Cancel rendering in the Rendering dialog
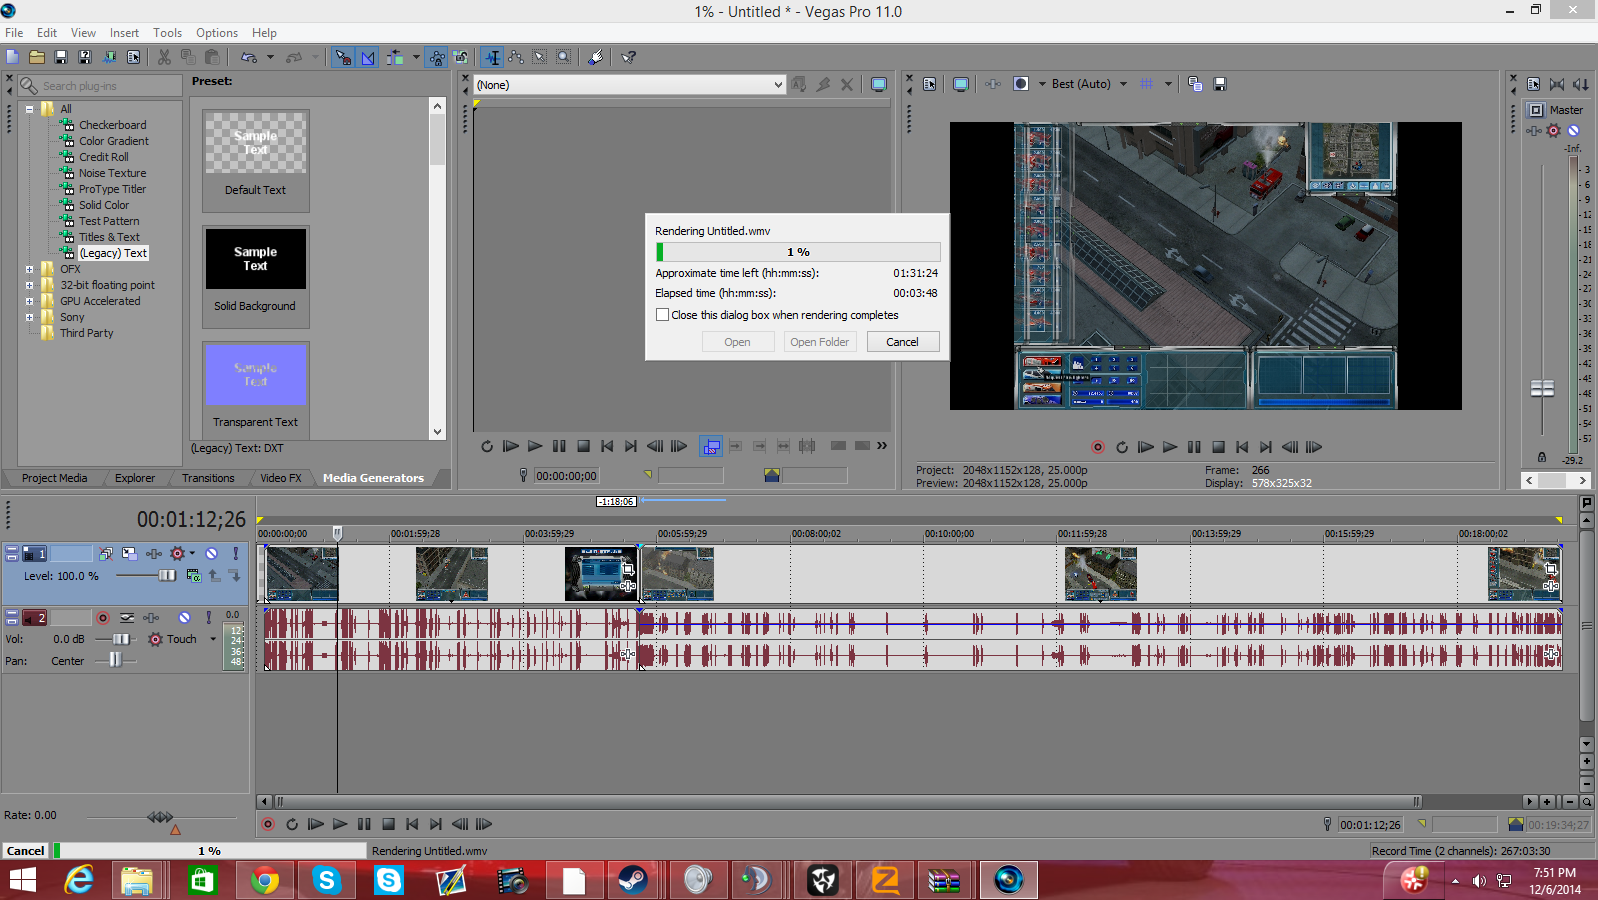 [901, 342]
